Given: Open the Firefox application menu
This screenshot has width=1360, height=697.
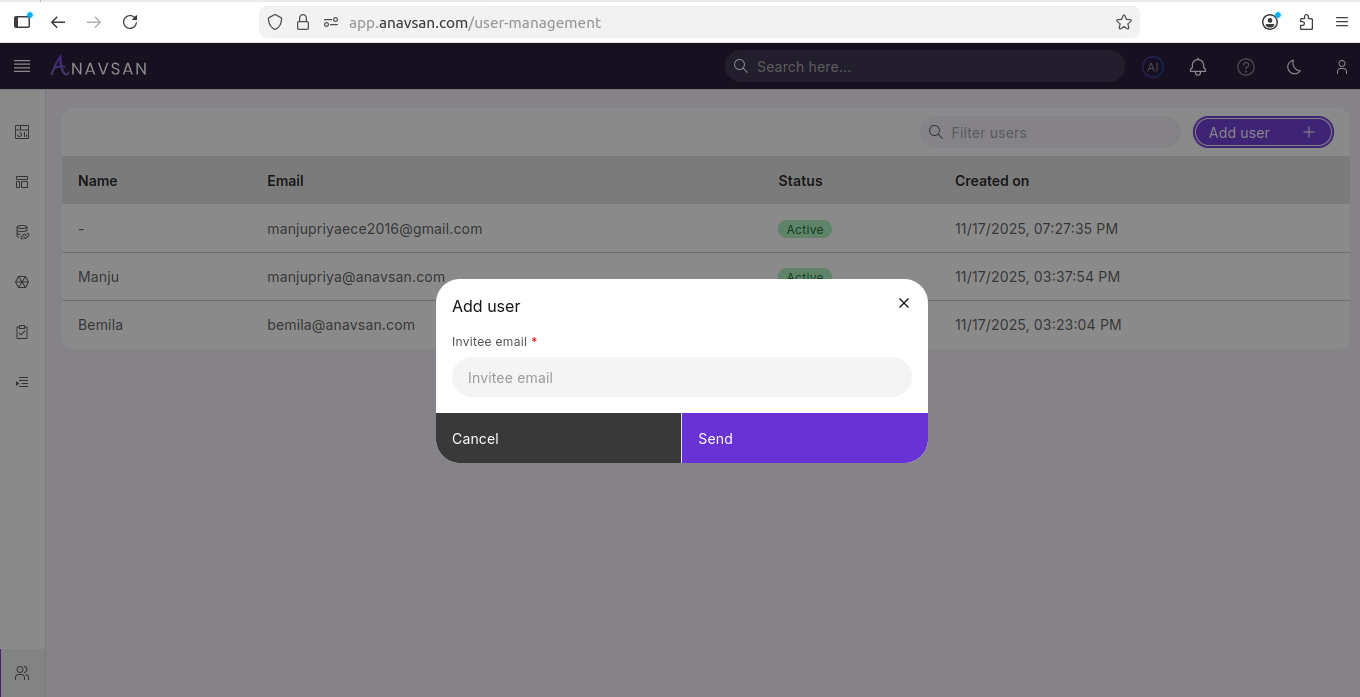Looking at the screenshot, I should click(1341, 21).
